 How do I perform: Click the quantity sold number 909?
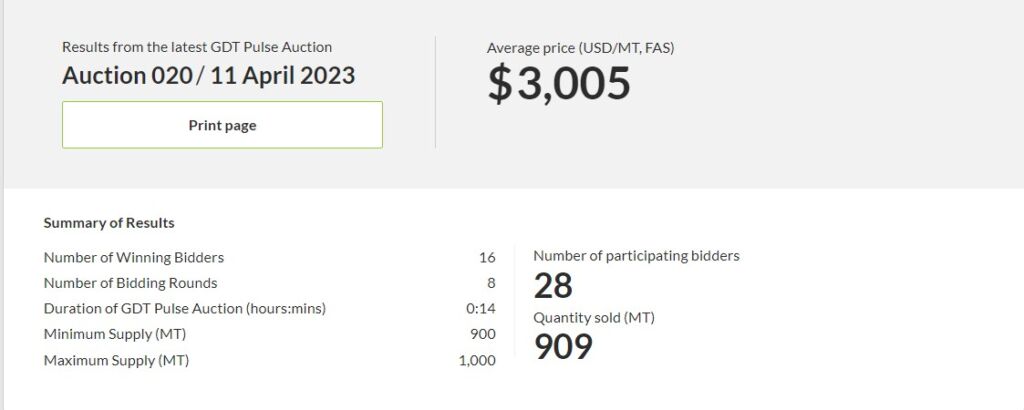(563, 346)
